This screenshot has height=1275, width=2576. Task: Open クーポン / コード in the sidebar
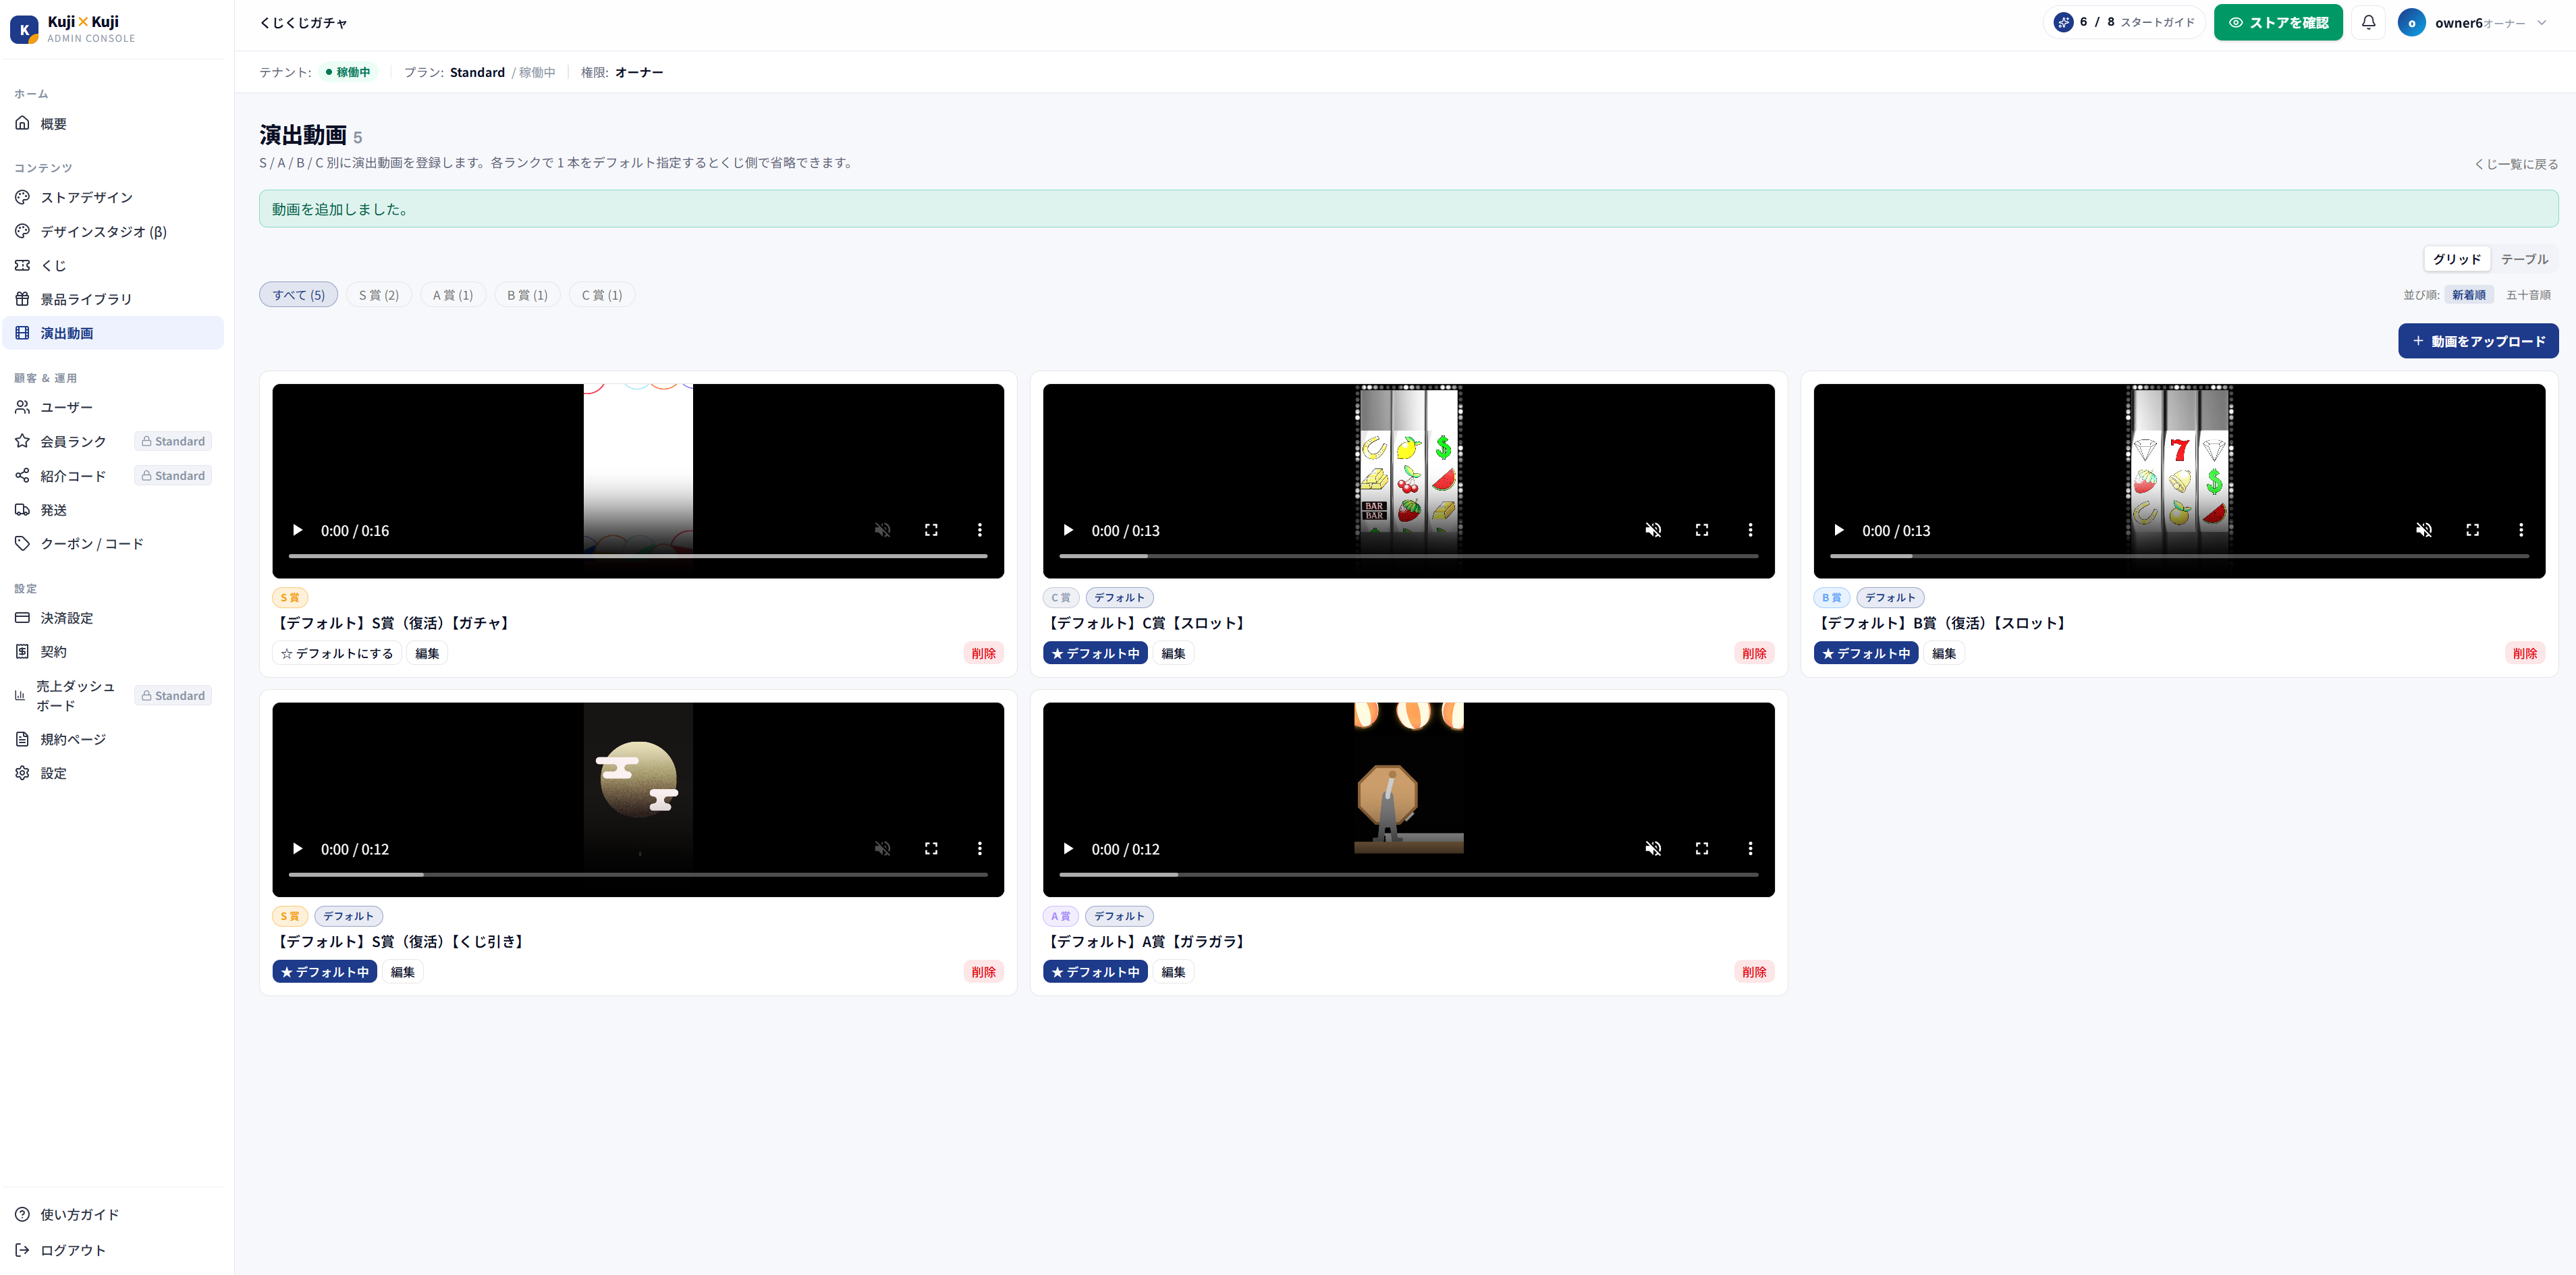pos(113,544)
